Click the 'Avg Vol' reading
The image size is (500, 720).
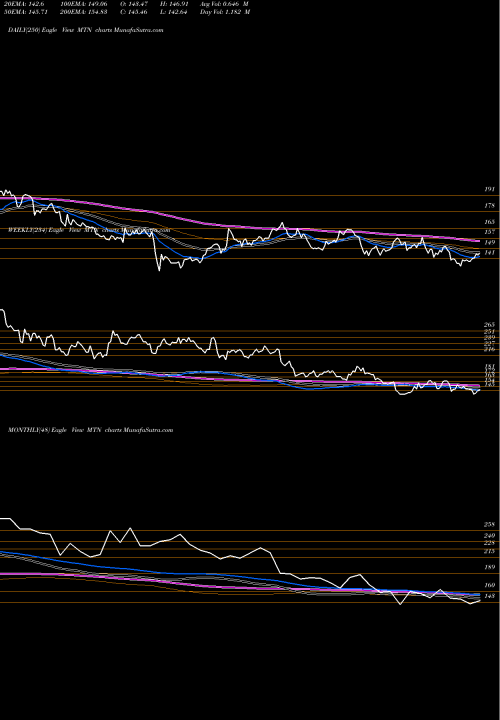point(225,4)
